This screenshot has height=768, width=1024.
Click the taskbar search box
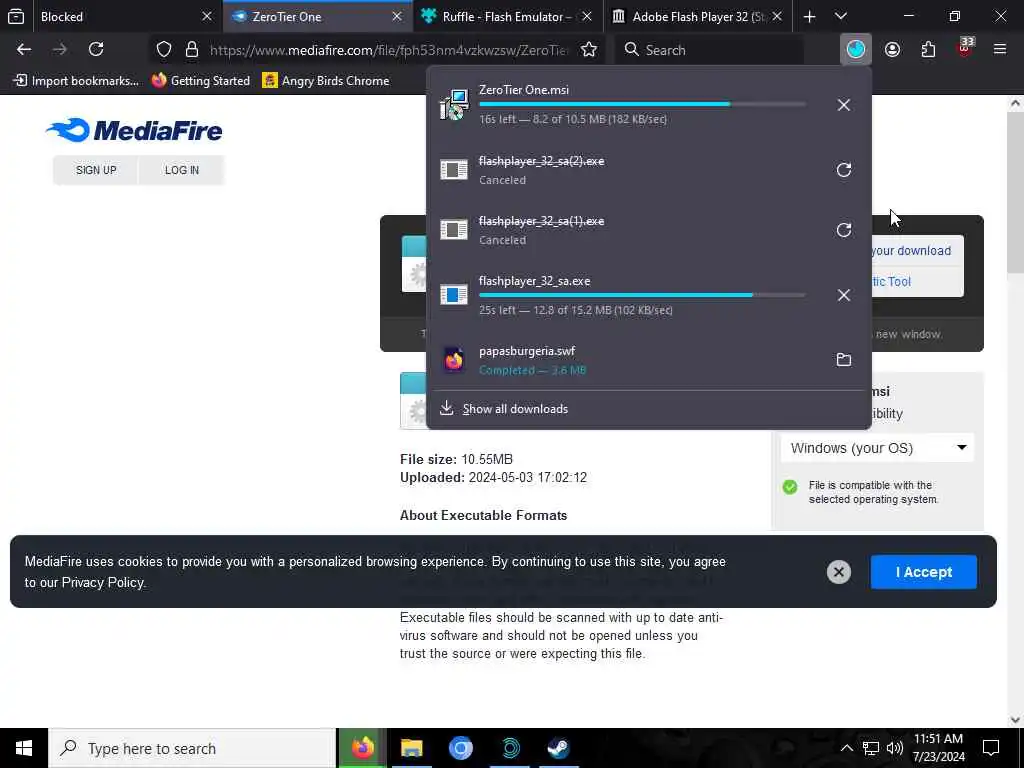tap(192, 748)
